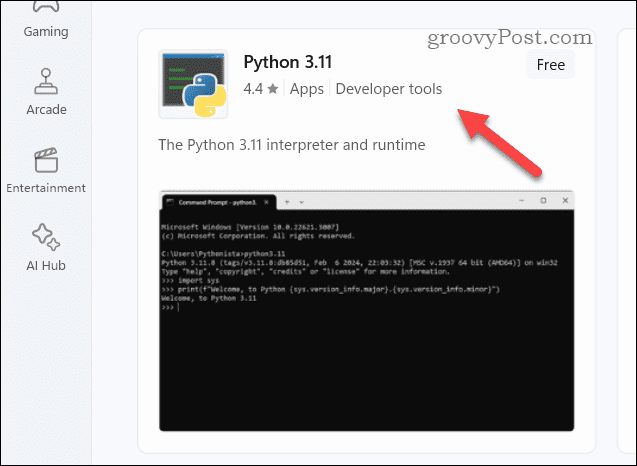Open the Command Prompt screenshot preview
The height and width of the screenshot is (466, 637).
click(x=366, y=311)
